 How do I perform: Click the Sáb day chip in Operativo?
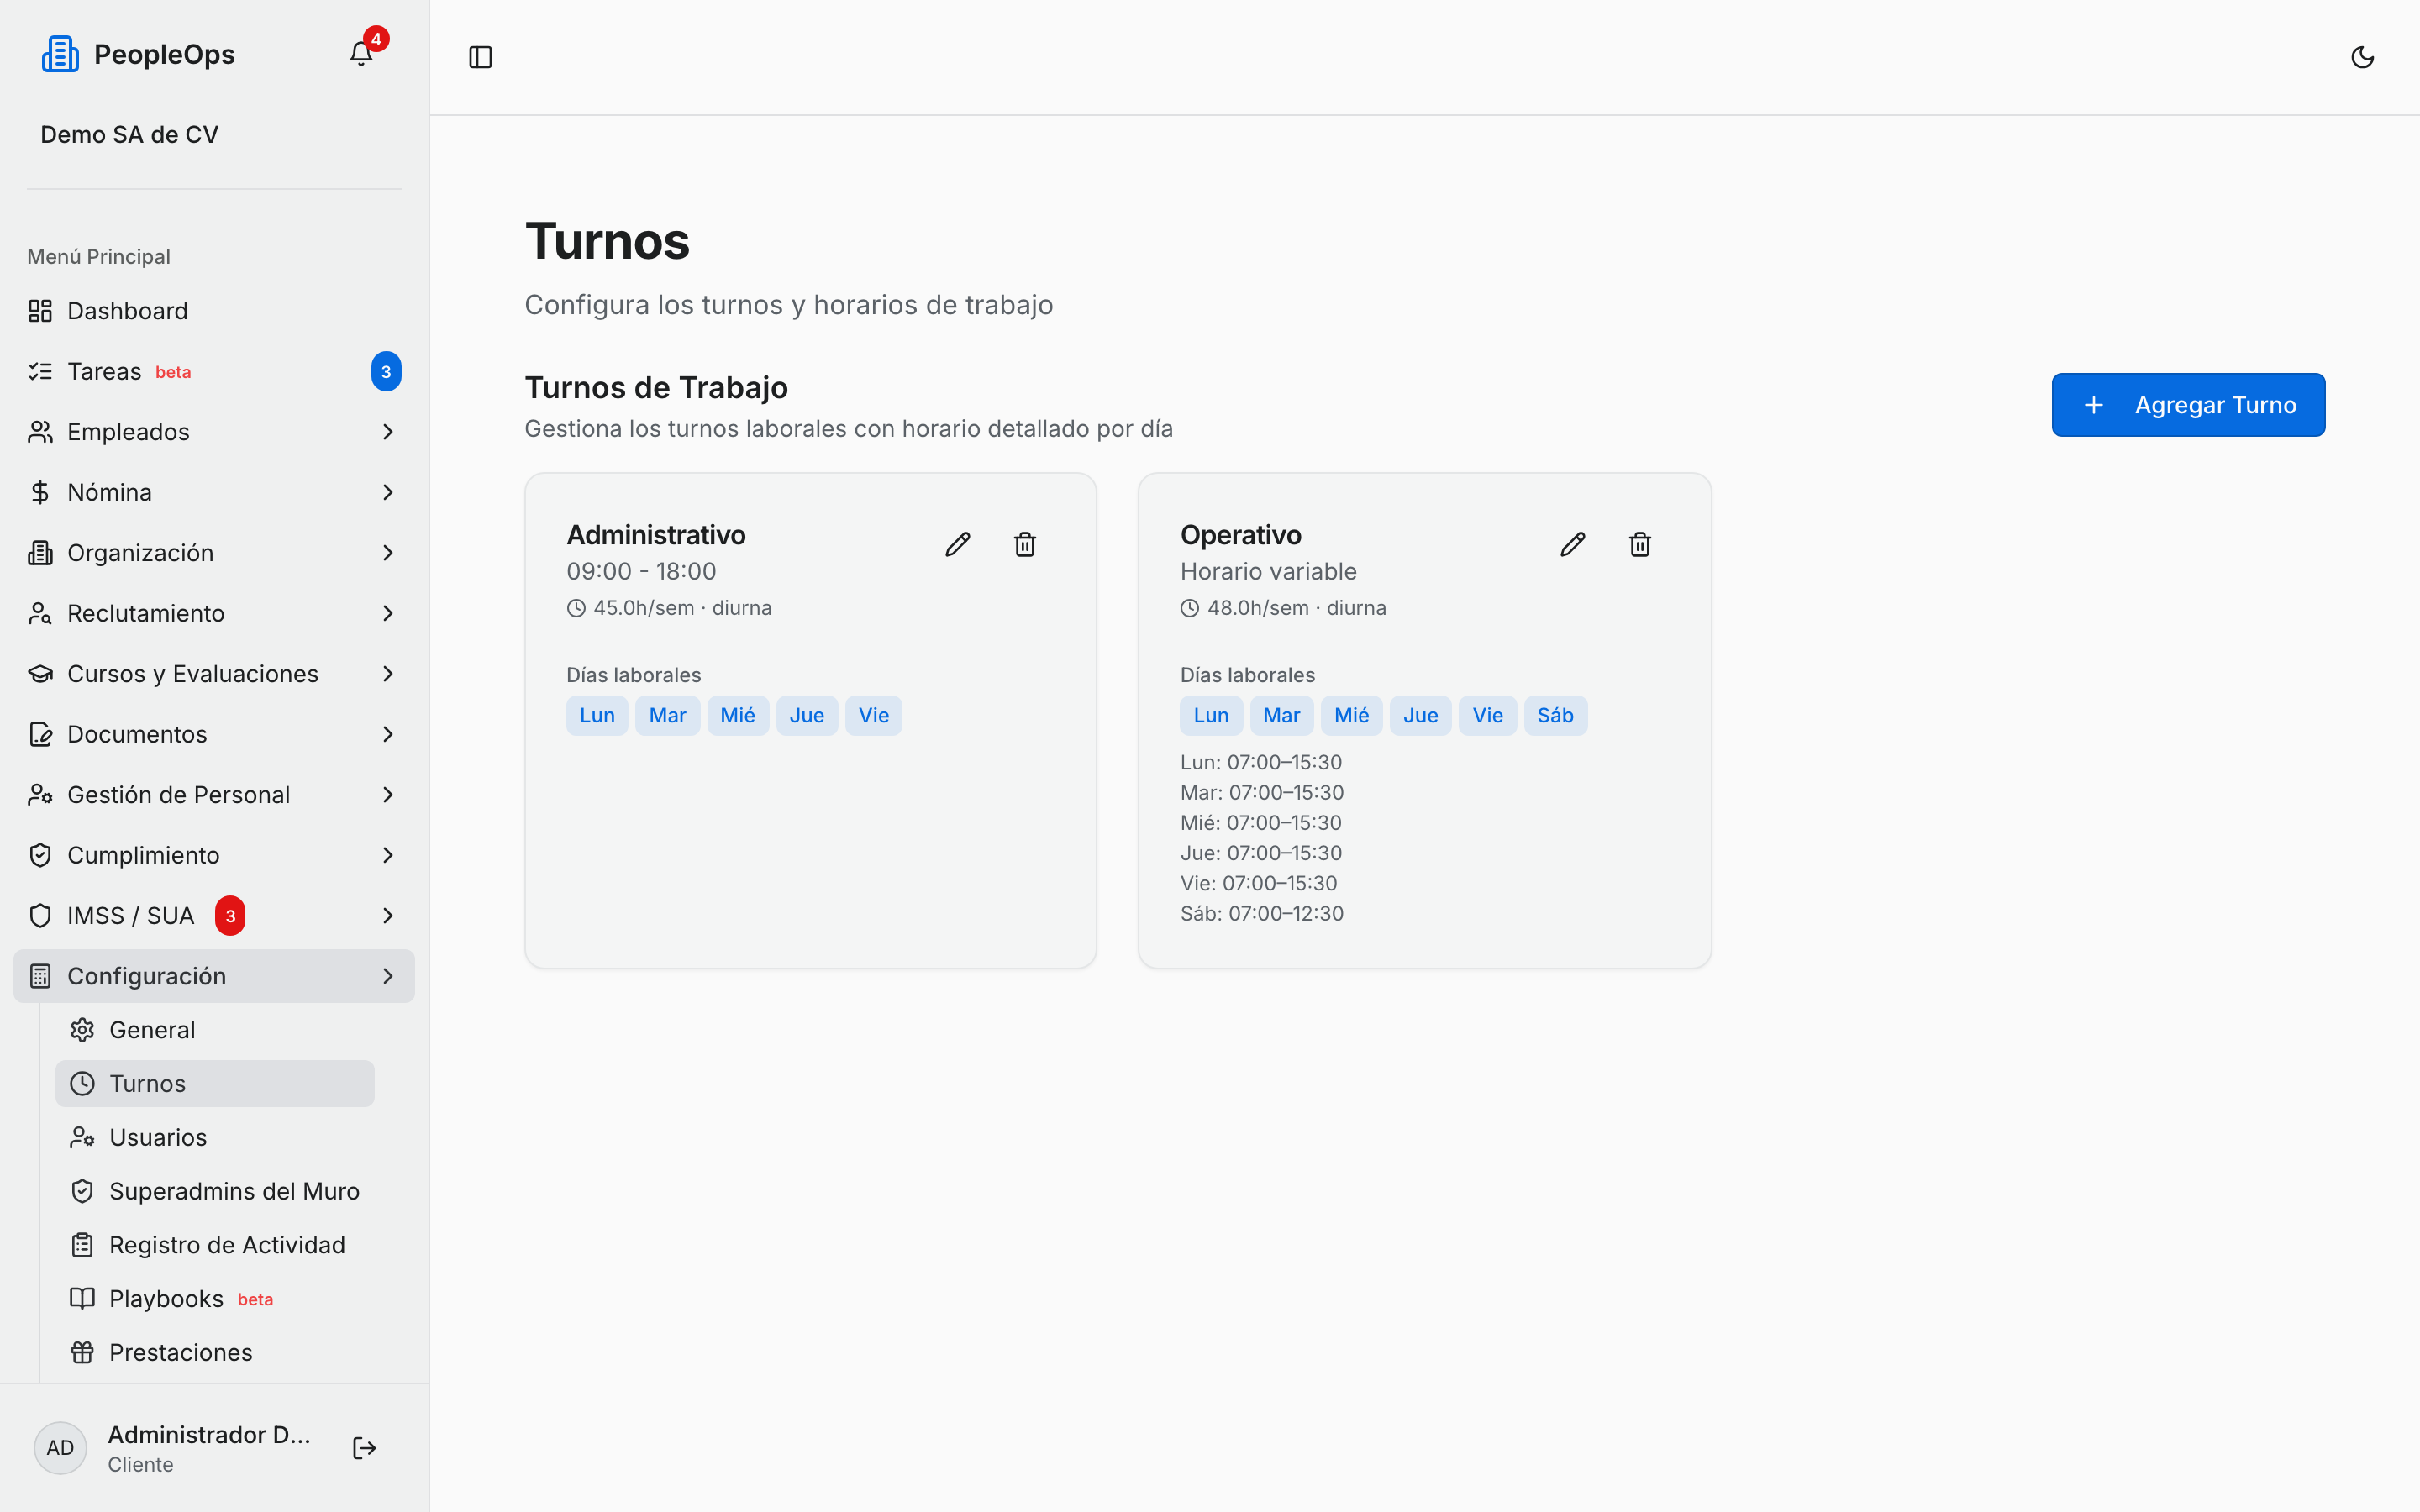point(1555,715)
